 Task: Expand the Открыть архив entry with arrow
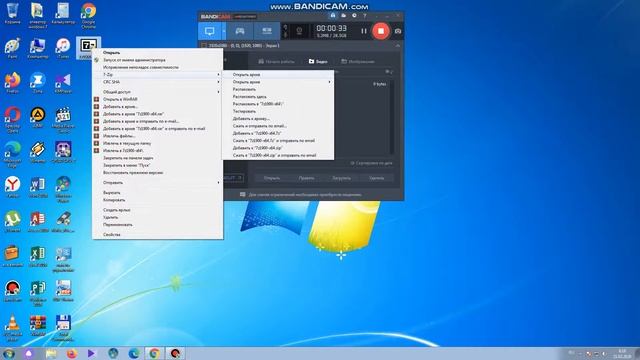click(x=278, y=82)
